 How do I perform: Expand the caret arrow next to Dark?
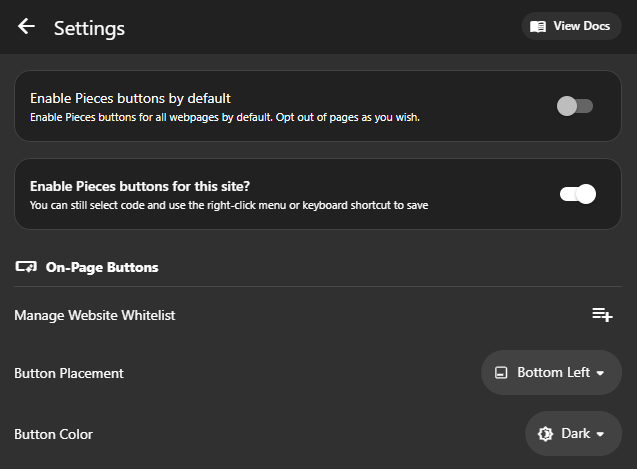point(601,435)
